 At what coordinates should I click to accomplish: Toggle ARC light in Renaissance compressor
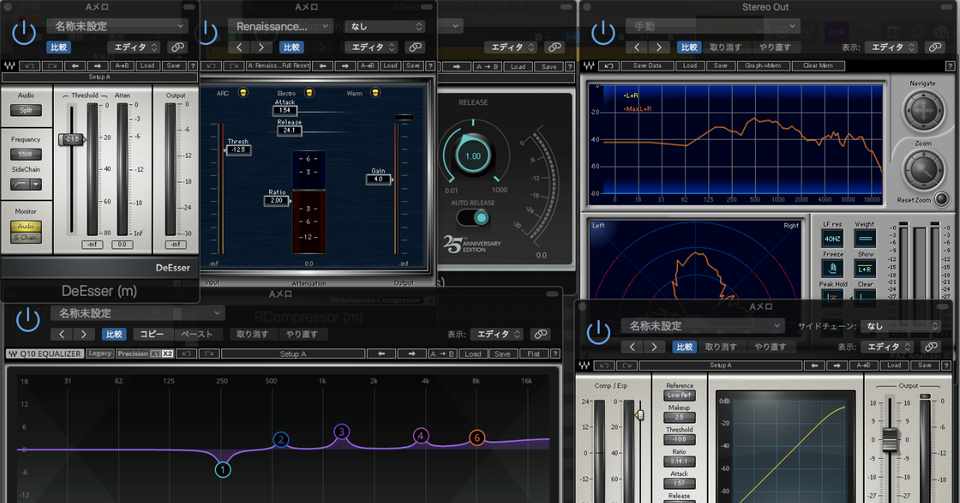[243, 93]
